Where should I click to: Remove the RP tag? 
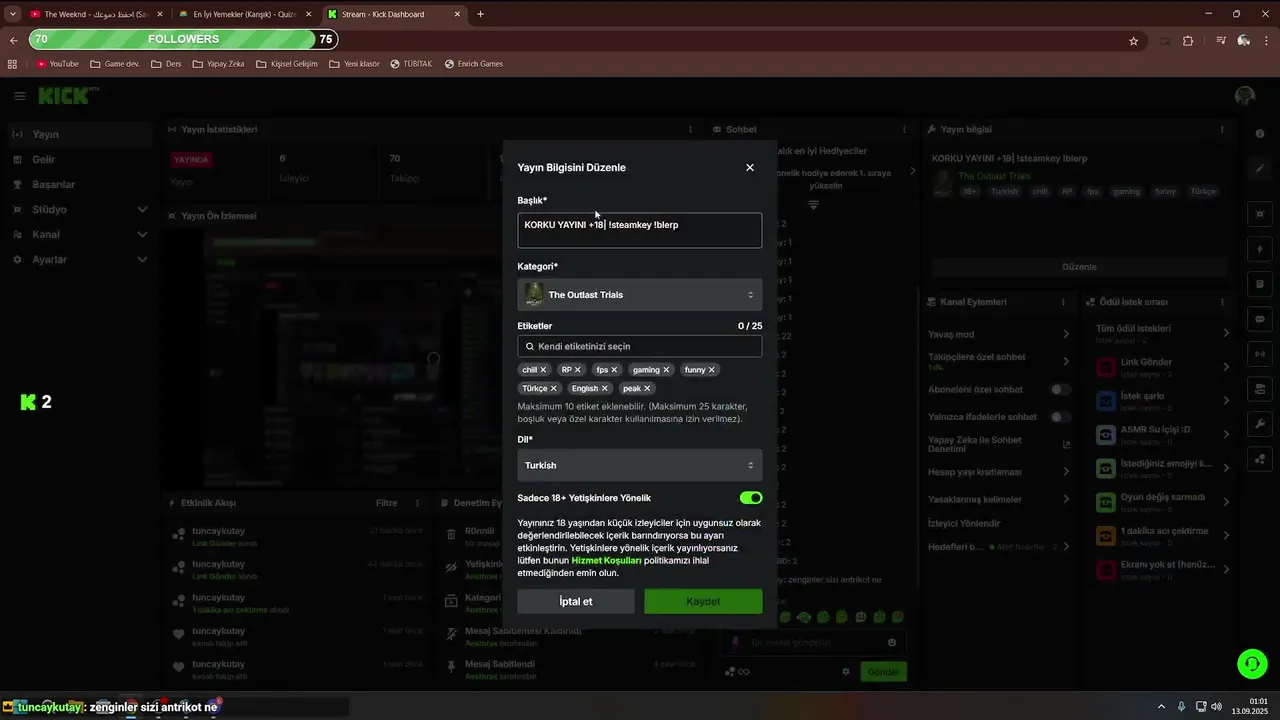pos(578,370)
